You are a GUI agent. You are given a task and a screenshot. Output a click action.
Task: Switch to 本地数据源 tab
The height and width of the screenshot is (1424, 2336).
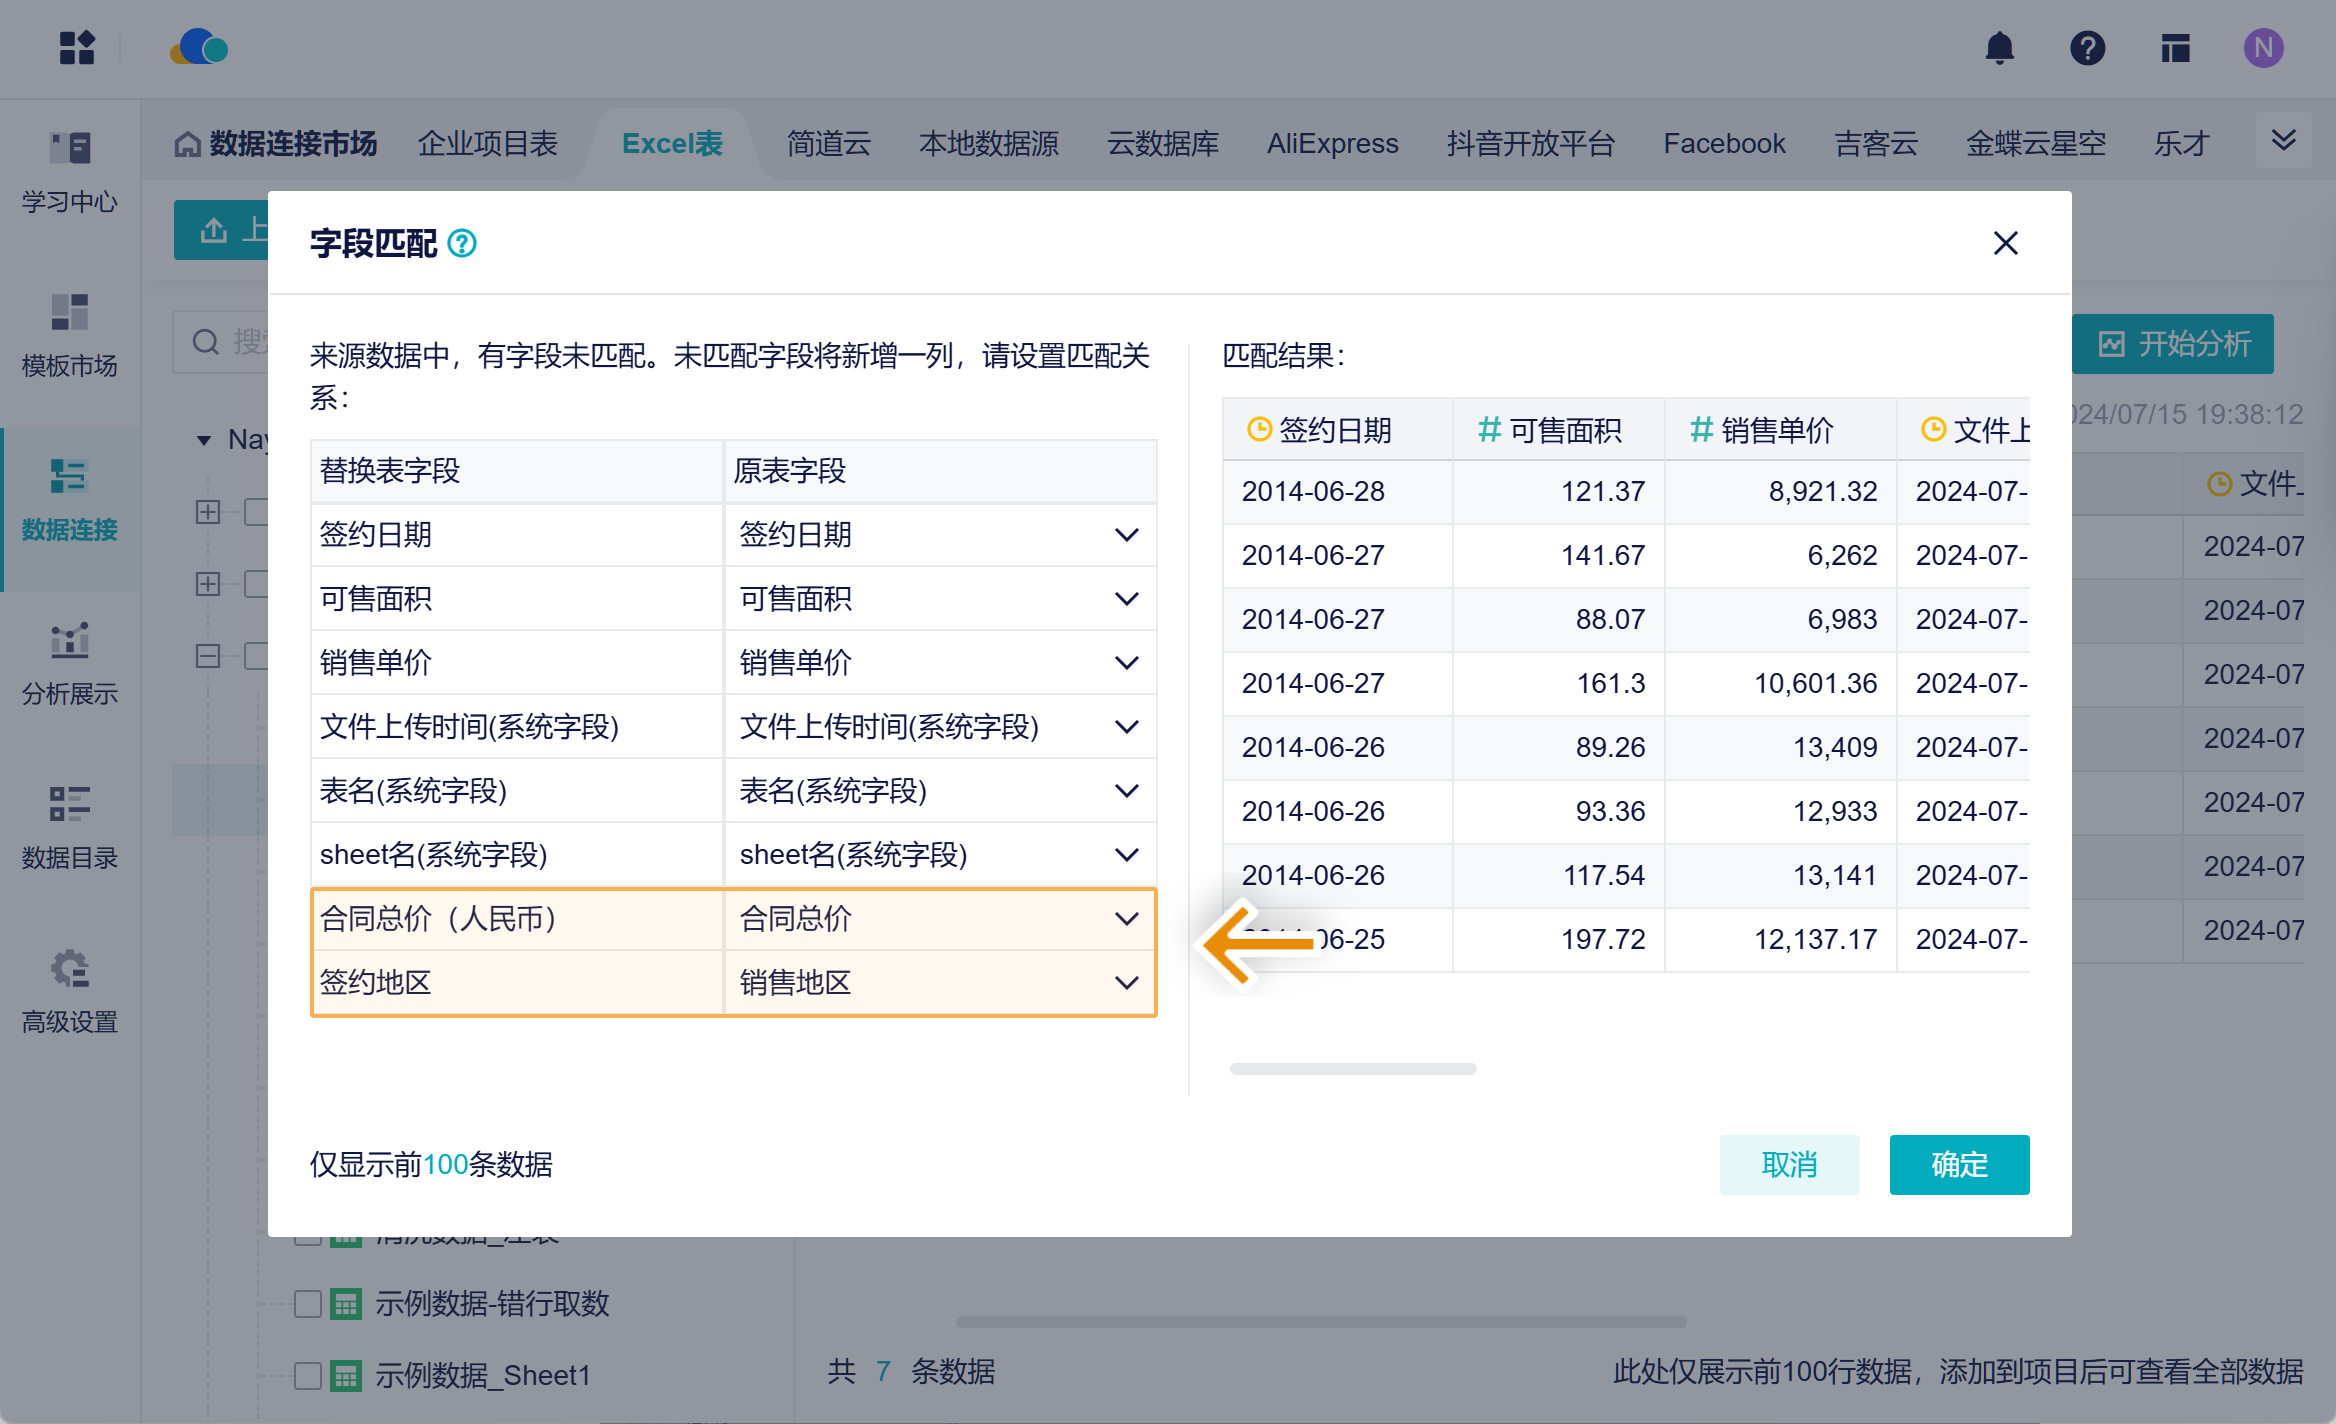coord(988,144)
